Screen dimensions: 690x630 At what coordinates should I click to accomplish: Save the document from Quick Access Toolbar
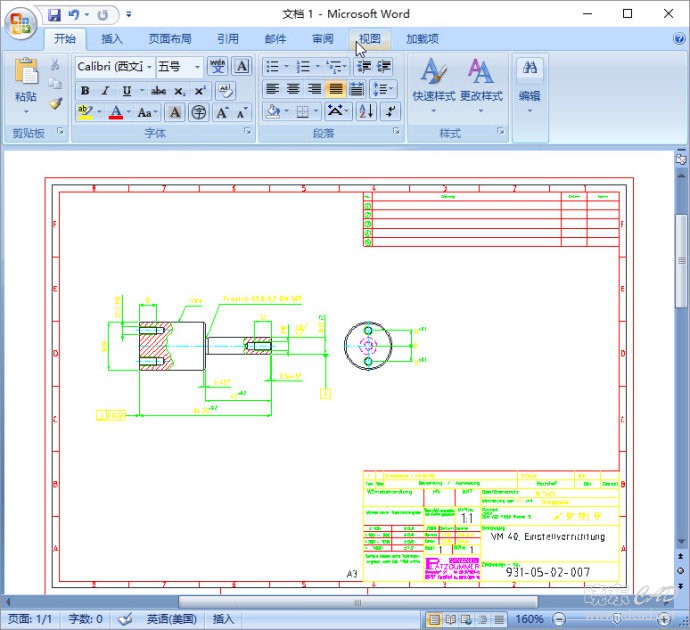pos(54,15)
